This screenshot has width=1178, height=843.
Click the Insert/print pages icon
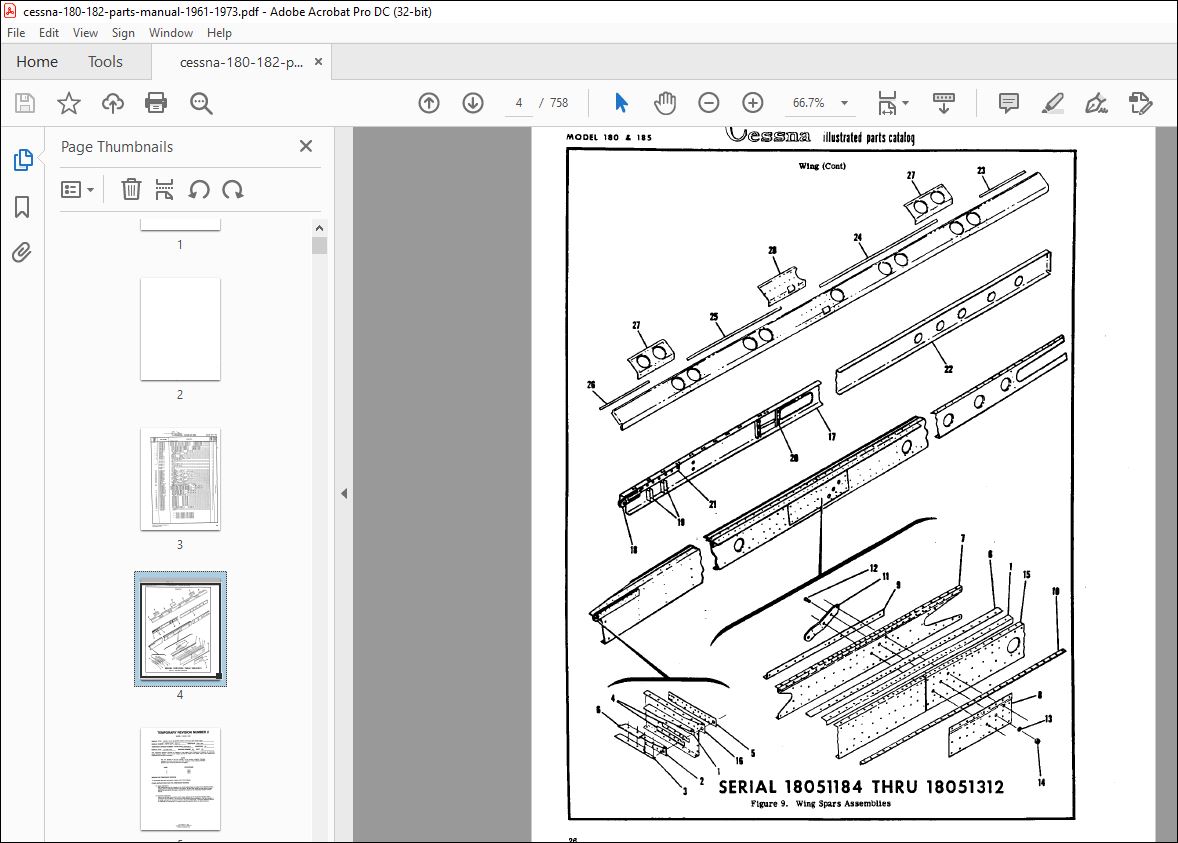click(165, 189)
